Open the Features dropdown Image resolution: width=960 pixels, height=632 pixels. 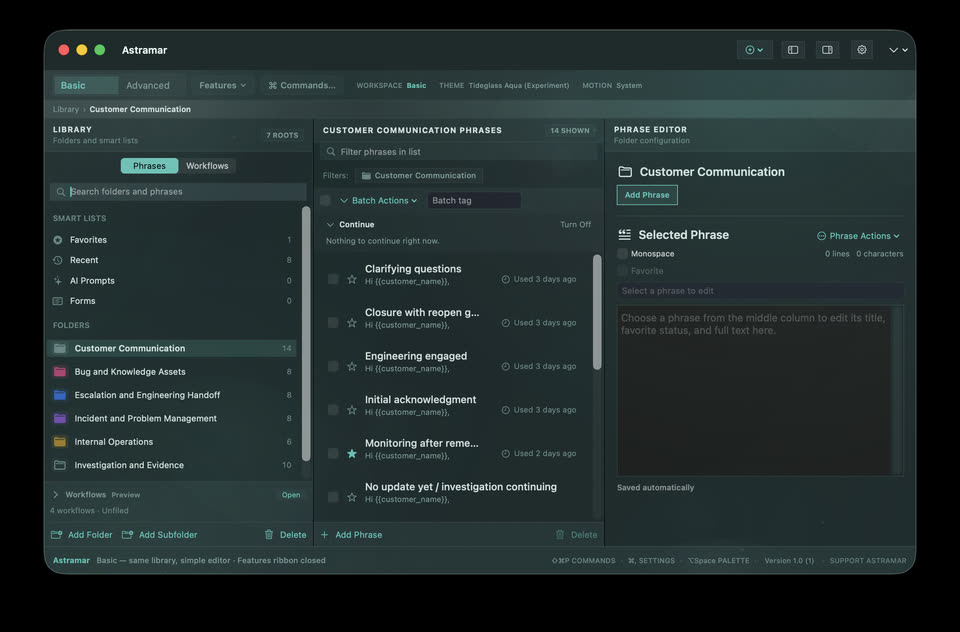click(x=222, y=85)
